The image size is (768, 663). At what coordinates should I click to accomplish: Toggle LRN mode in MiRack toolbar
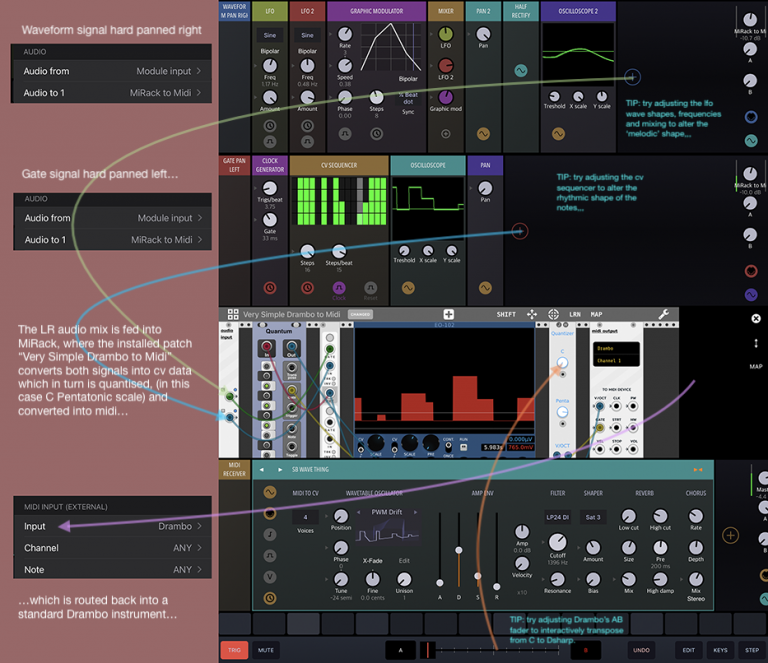click(575, 314)
